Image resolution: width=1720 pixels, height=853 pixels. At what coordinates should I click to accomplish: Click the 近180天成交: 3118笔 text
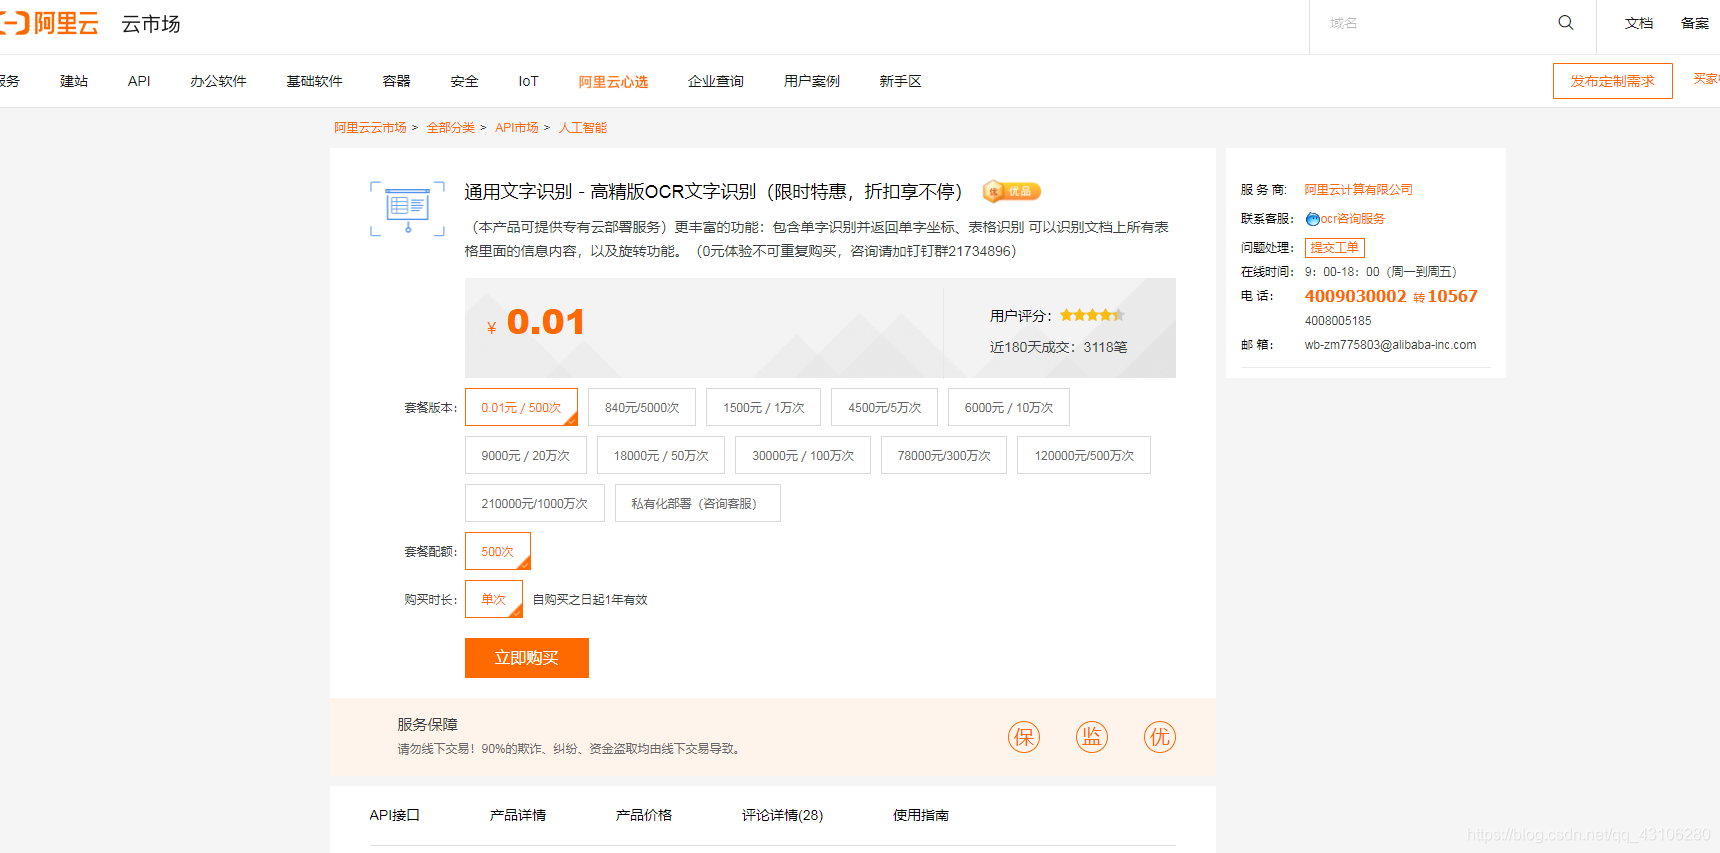tap(1058, 347)
